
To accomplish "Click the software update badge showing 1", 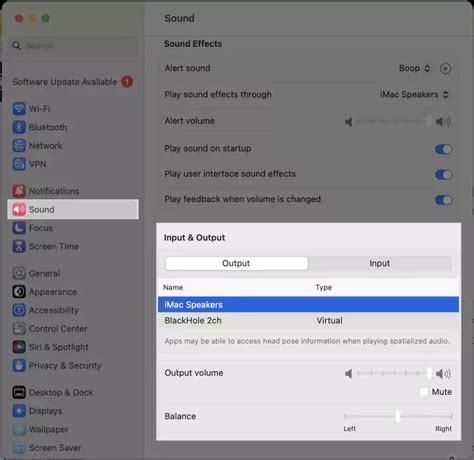I will (x=127, y=81).
